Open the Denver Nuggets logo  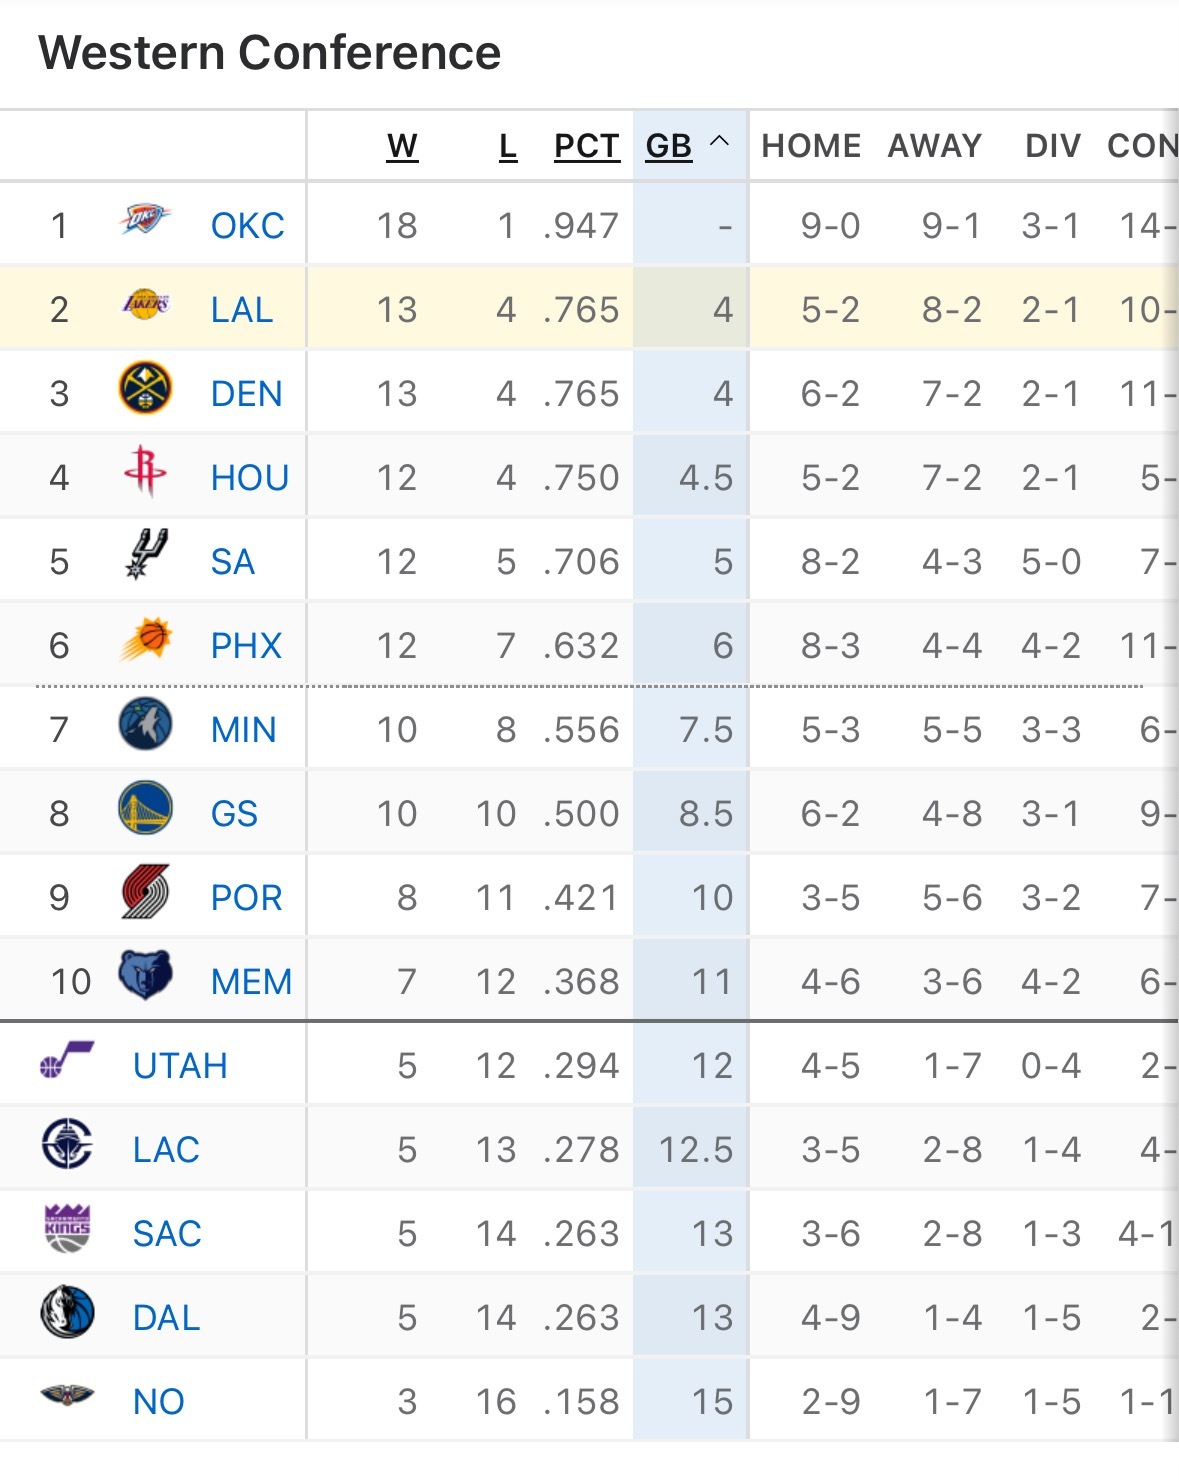pyautogui.click(x=145, y=389)
